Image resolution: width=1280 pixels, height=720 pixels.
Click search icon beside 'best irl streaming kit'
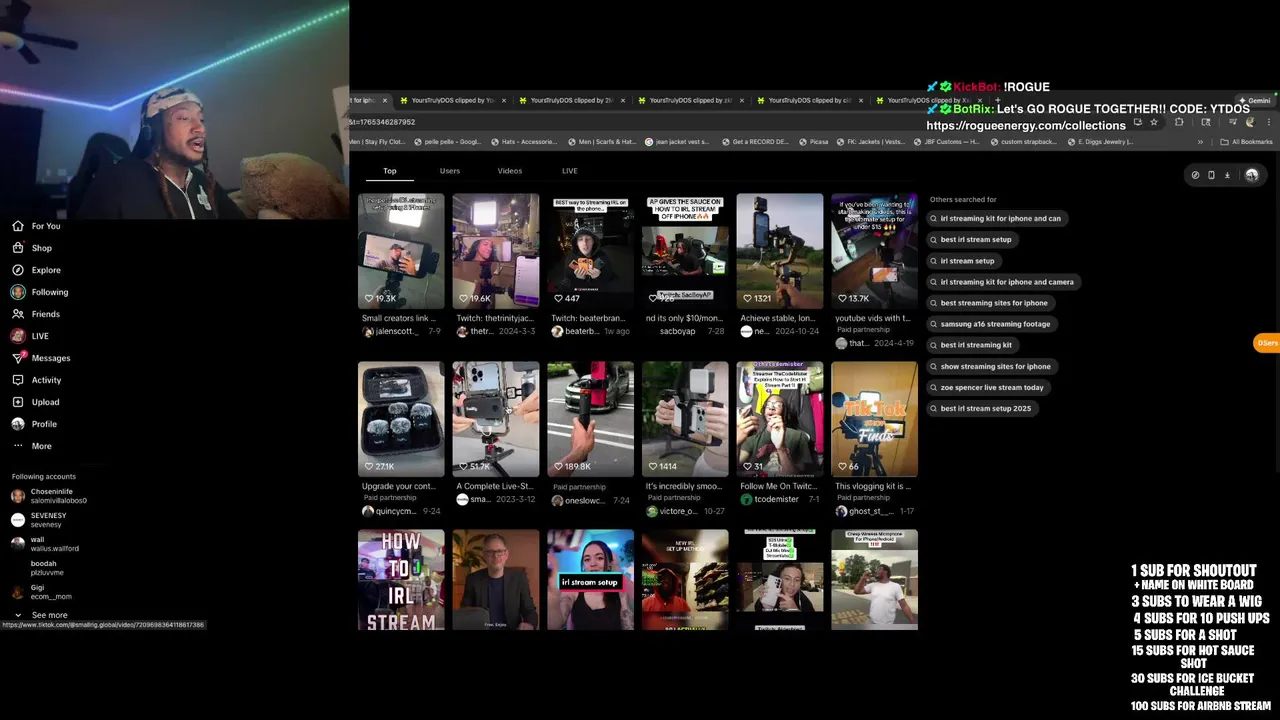[x=934, y=345]
